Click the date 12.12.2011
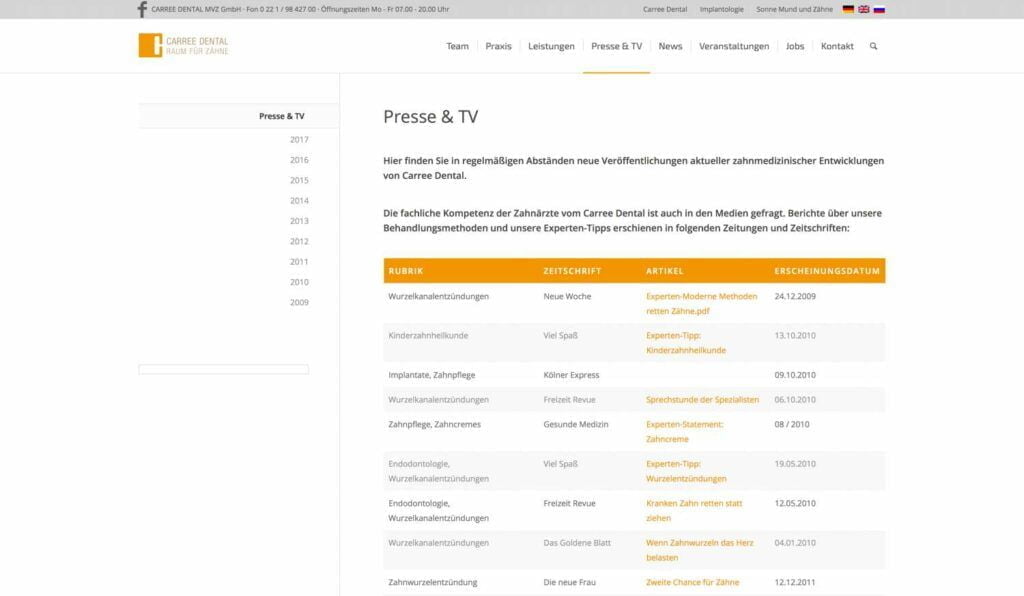This screenshot has height=596, width=1024. [795, 582]
